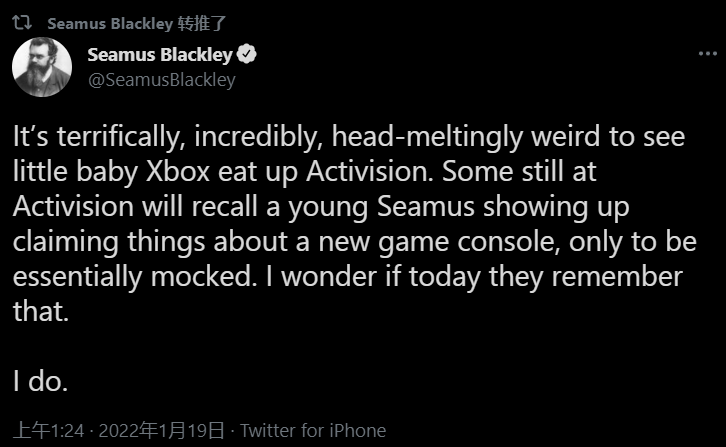Click the word "claiming" in the tweet
This screenshot has width=726, height=447.
64,241
